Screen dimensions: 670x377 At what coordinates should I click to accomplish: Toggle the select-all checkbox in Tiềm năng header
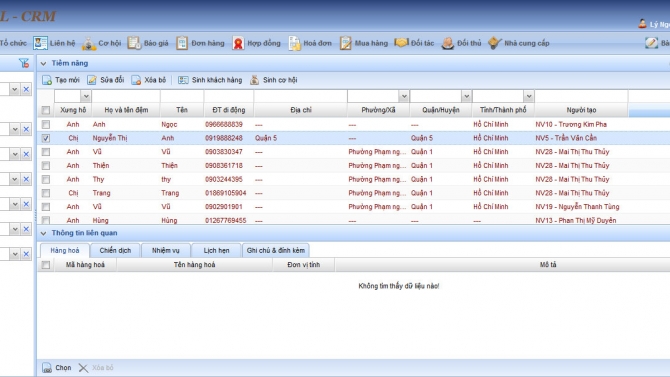click(x=46, y=110)
